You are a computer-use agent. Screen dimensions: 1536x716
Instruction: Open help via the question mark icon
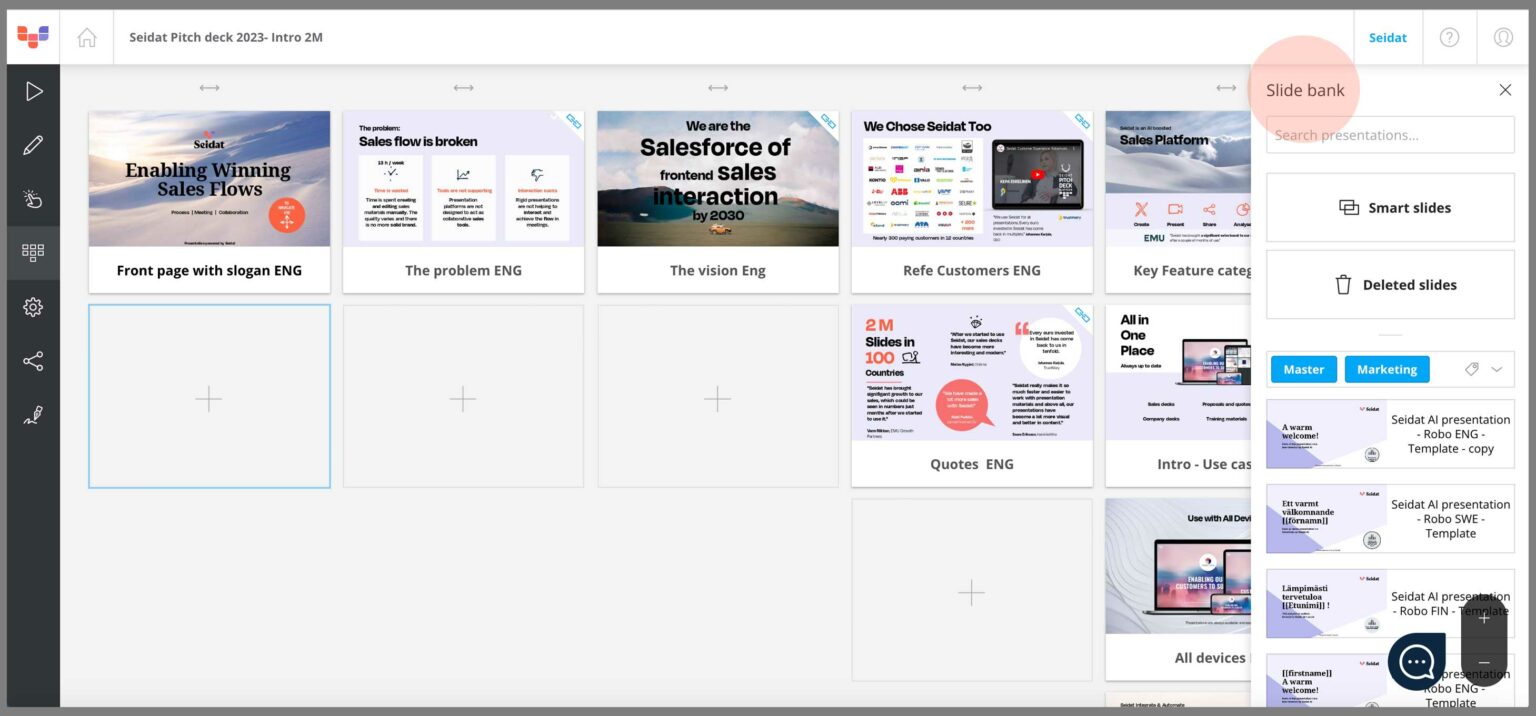pyautogui.click(x=1449, y=37)
